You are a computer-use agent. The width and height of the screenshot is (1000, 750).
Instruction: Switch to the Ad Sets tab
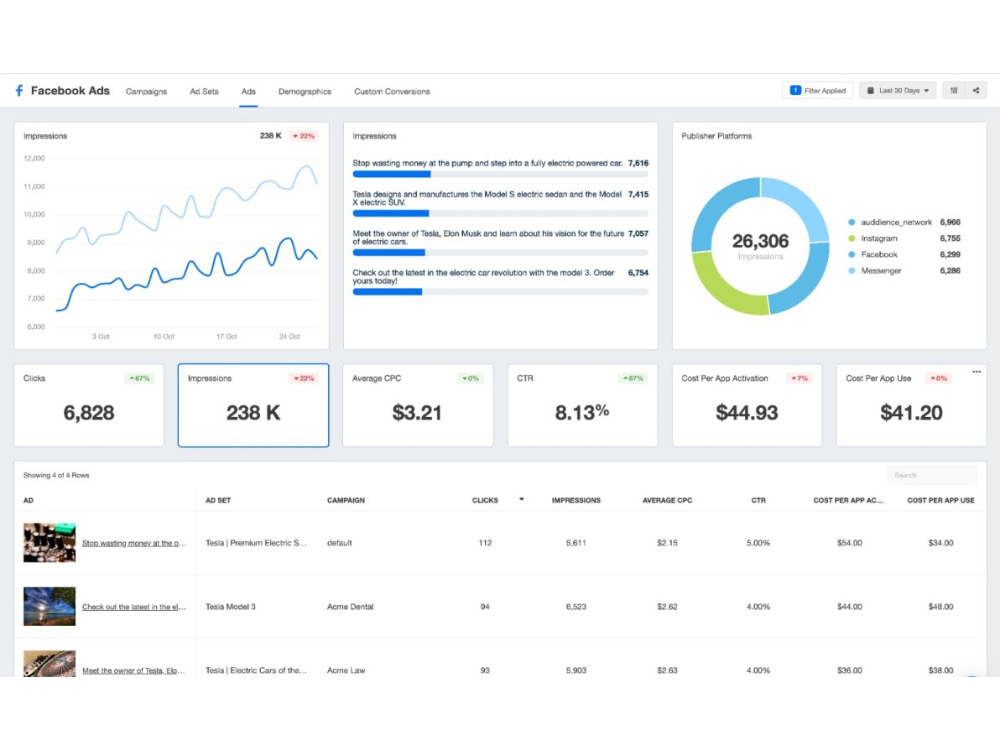[x=204, y=91]
